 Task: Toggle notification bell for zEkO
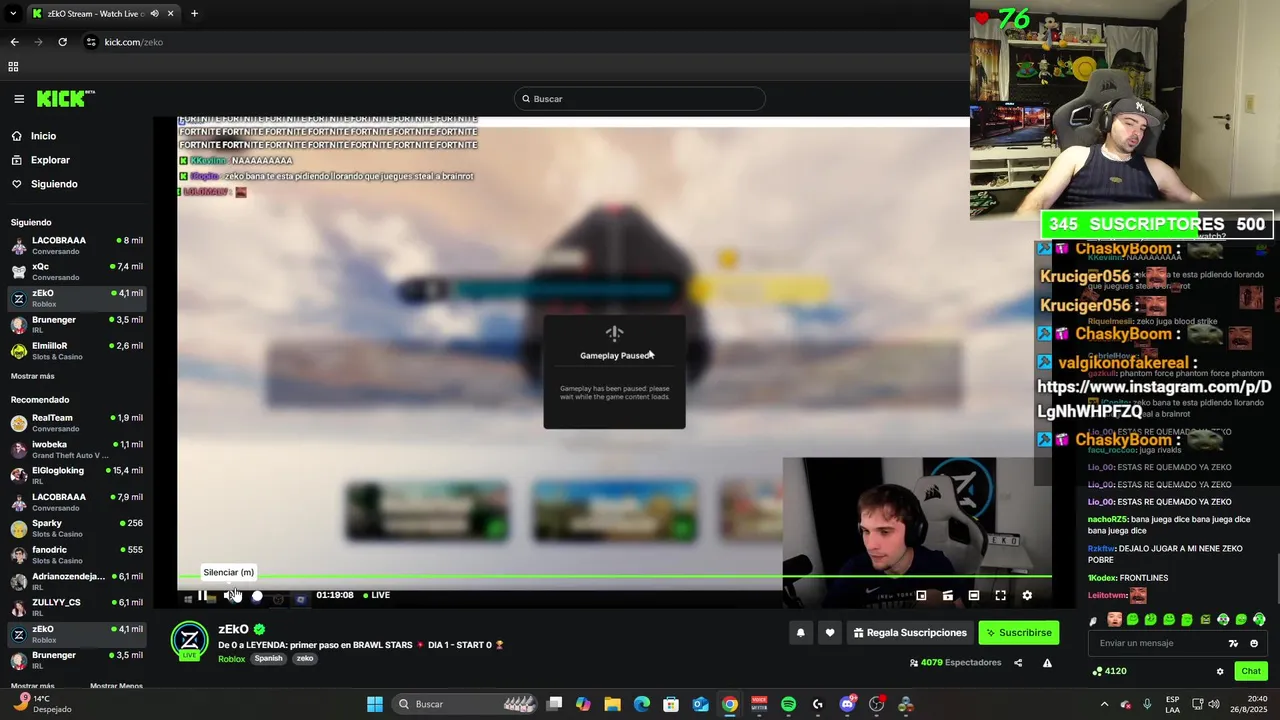tap(800, 633)
